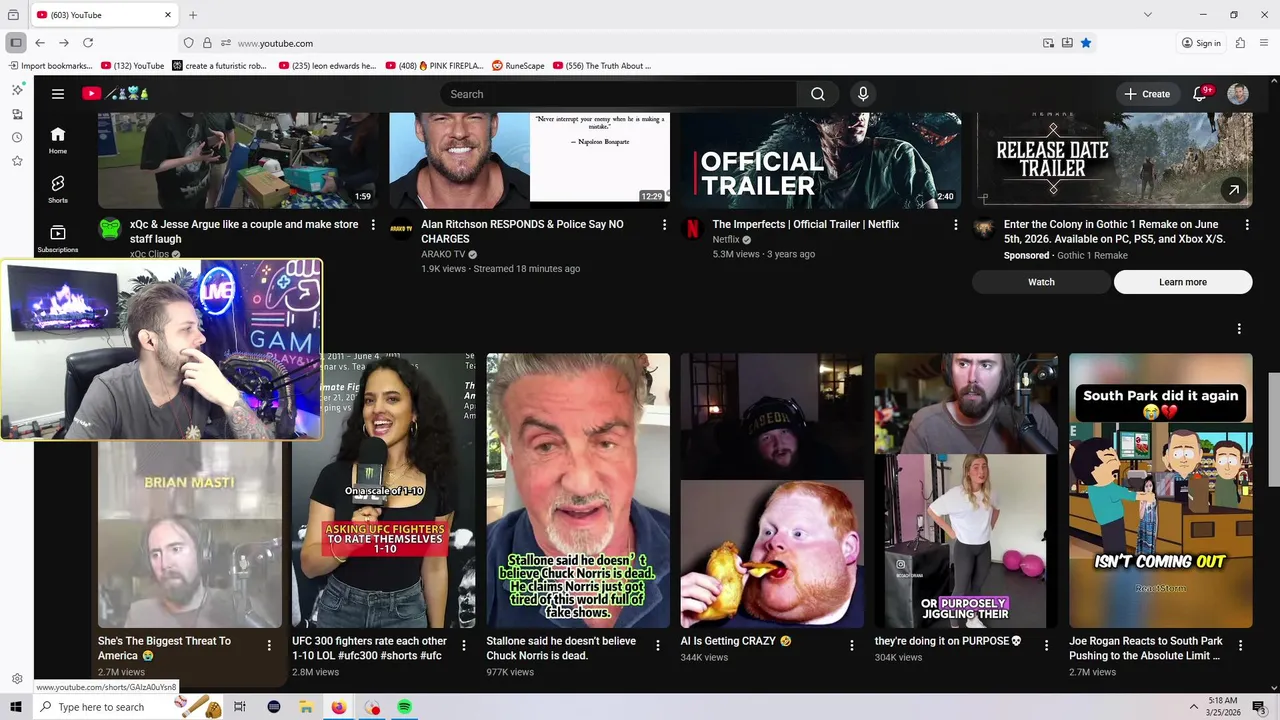Open sidebar bookmarks star icon
Viewport: 1280px width, 720px height.
(17, 161)
